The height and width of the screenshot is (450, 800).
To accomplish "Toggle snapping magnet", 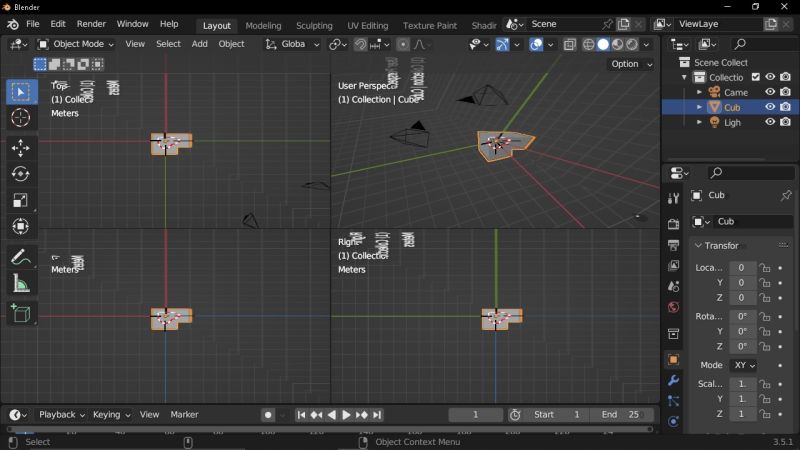I will (x=360, y=44).
